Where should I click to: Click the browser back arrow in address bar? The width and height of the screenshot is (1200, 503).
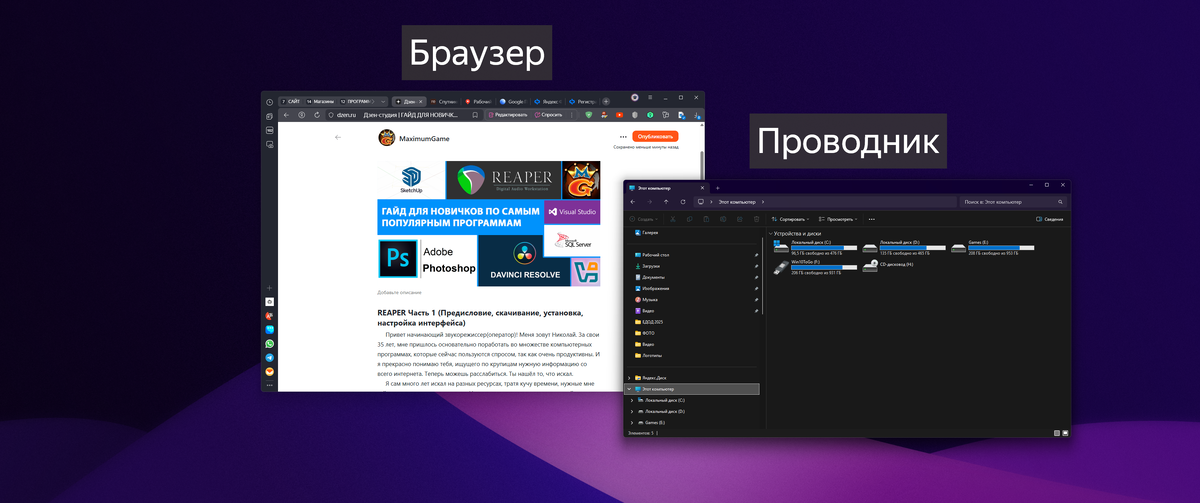click(x=286, y=115)
